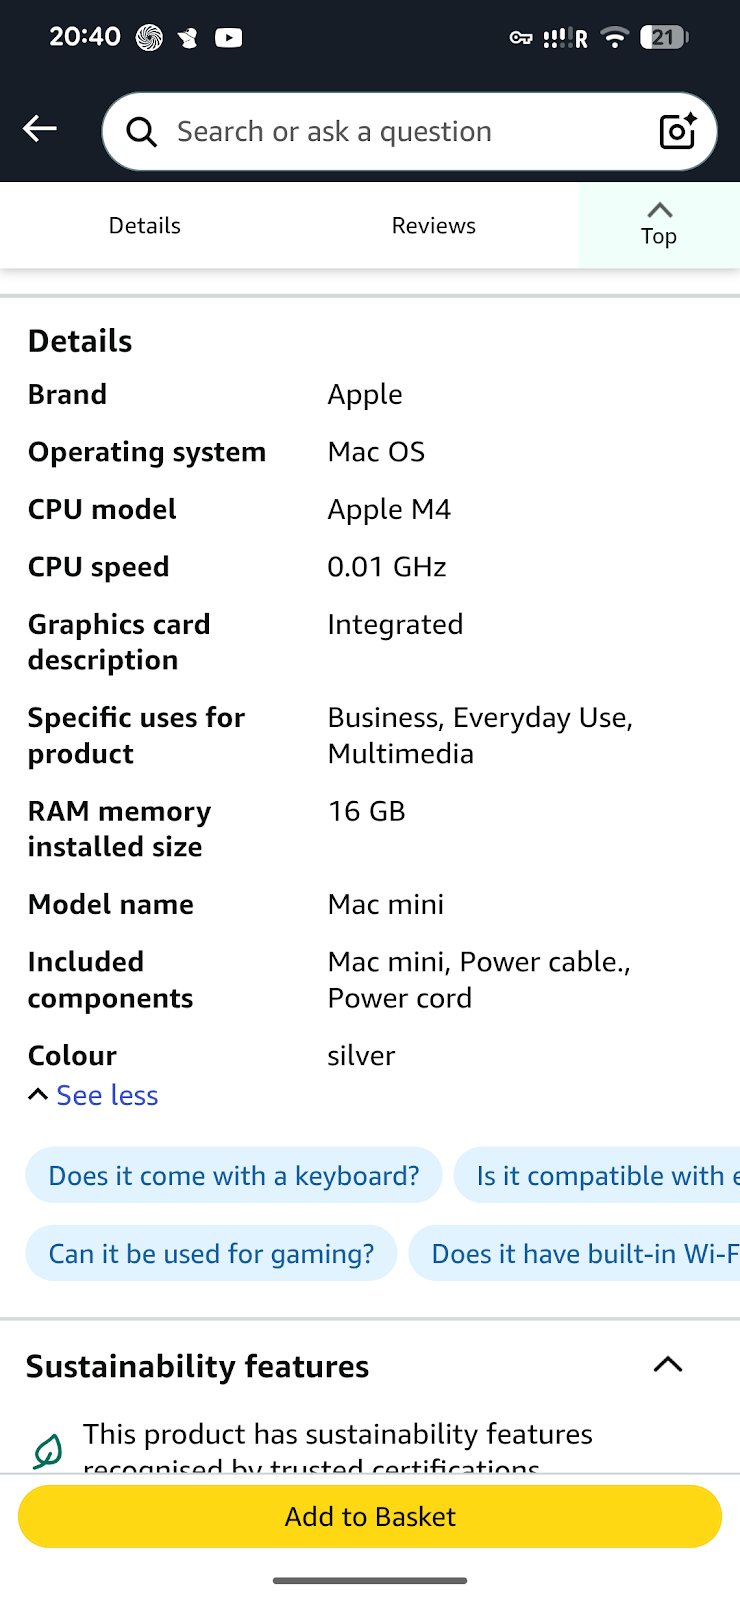Tap the VPN key status icon
This screenshot has height=1602, width=740.
(x=520, y=38)
